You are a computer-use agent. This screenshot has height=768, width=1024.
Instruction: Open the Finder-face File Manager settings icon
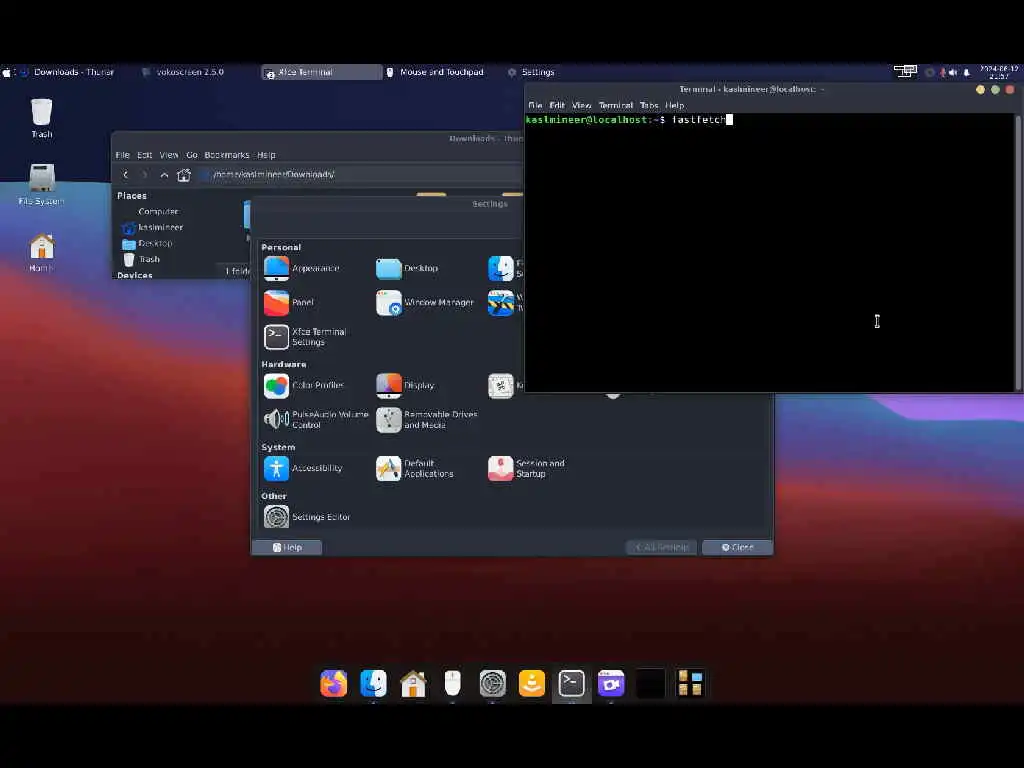point(501,268)
